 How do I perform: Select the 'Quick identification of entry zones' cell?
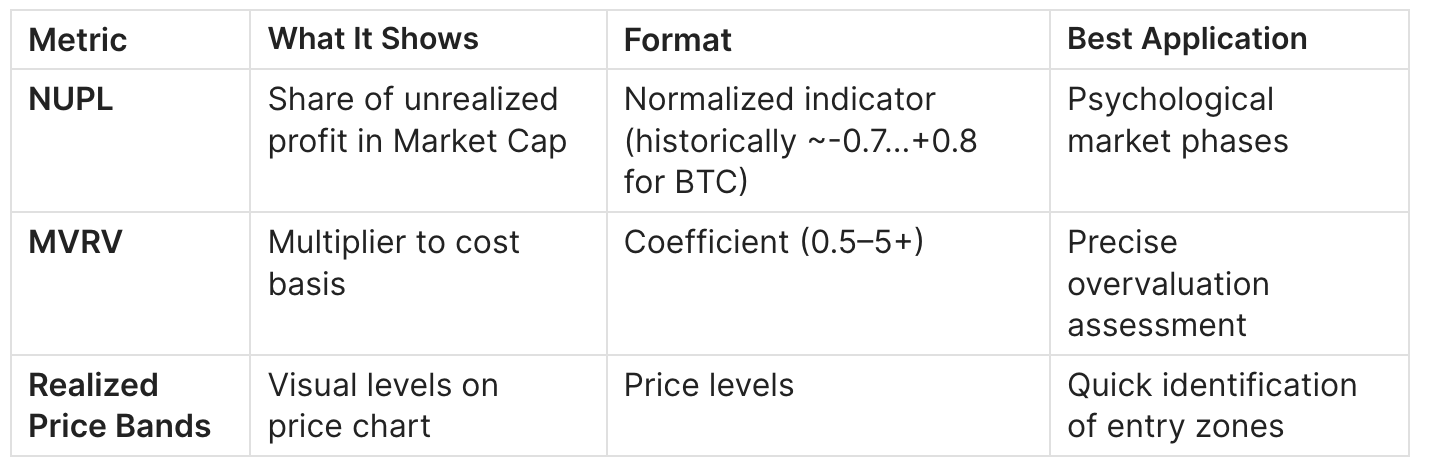[1211, 405]
